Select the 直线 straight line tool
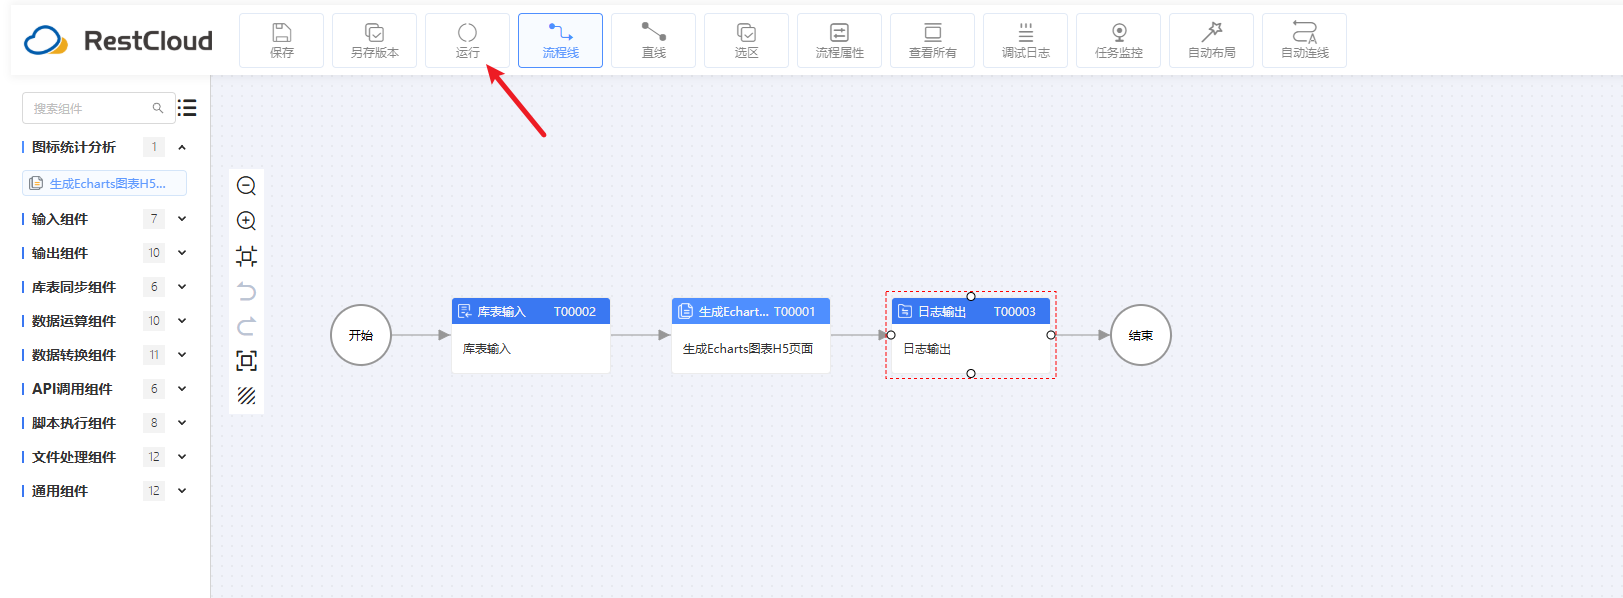1623x598 pixels. 654,40
